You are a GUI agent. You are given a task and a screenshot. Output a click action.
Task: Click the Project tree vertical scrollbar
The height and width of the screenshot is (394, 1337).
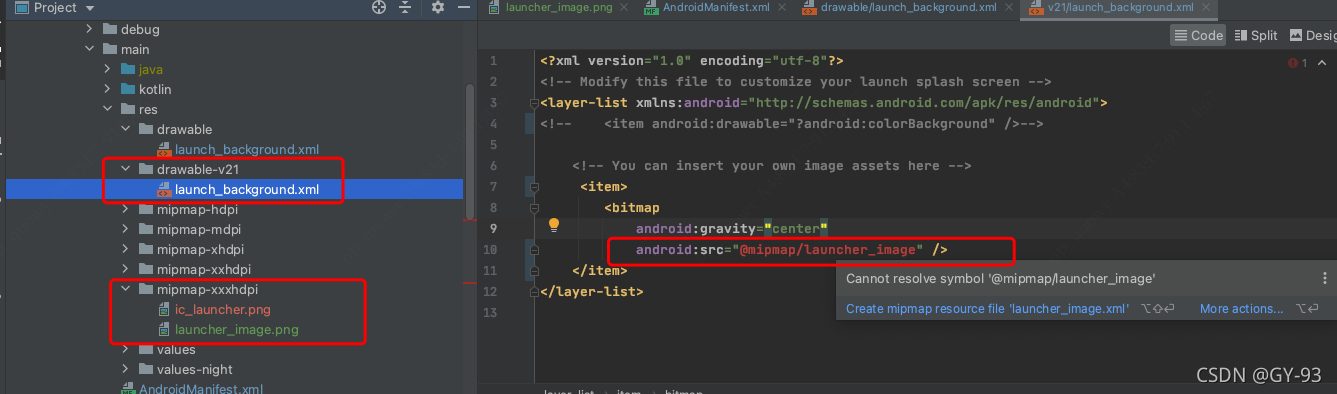pyautogui.click(x=470, y=150)
